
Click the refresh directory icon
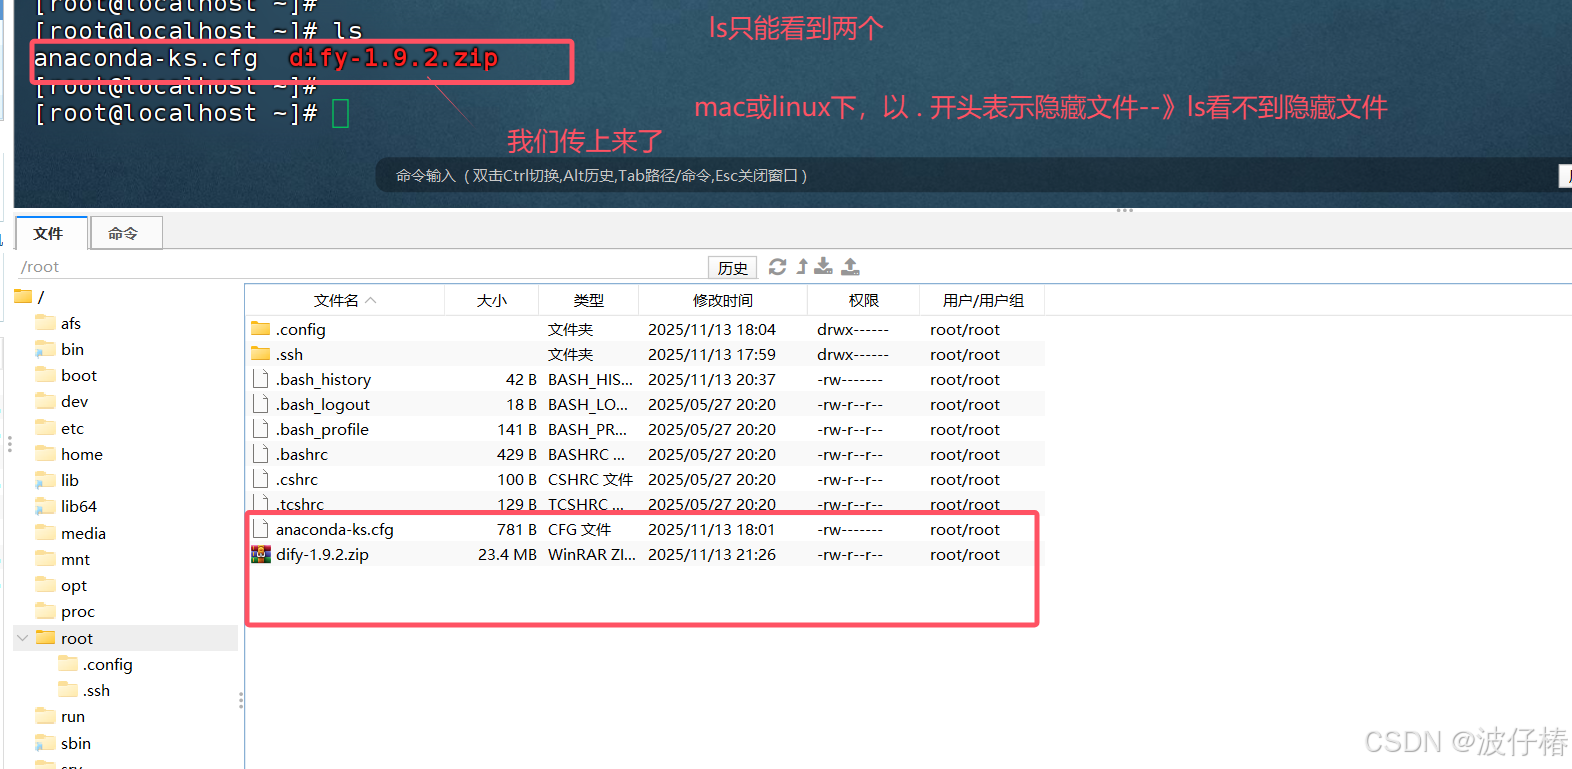777,267
